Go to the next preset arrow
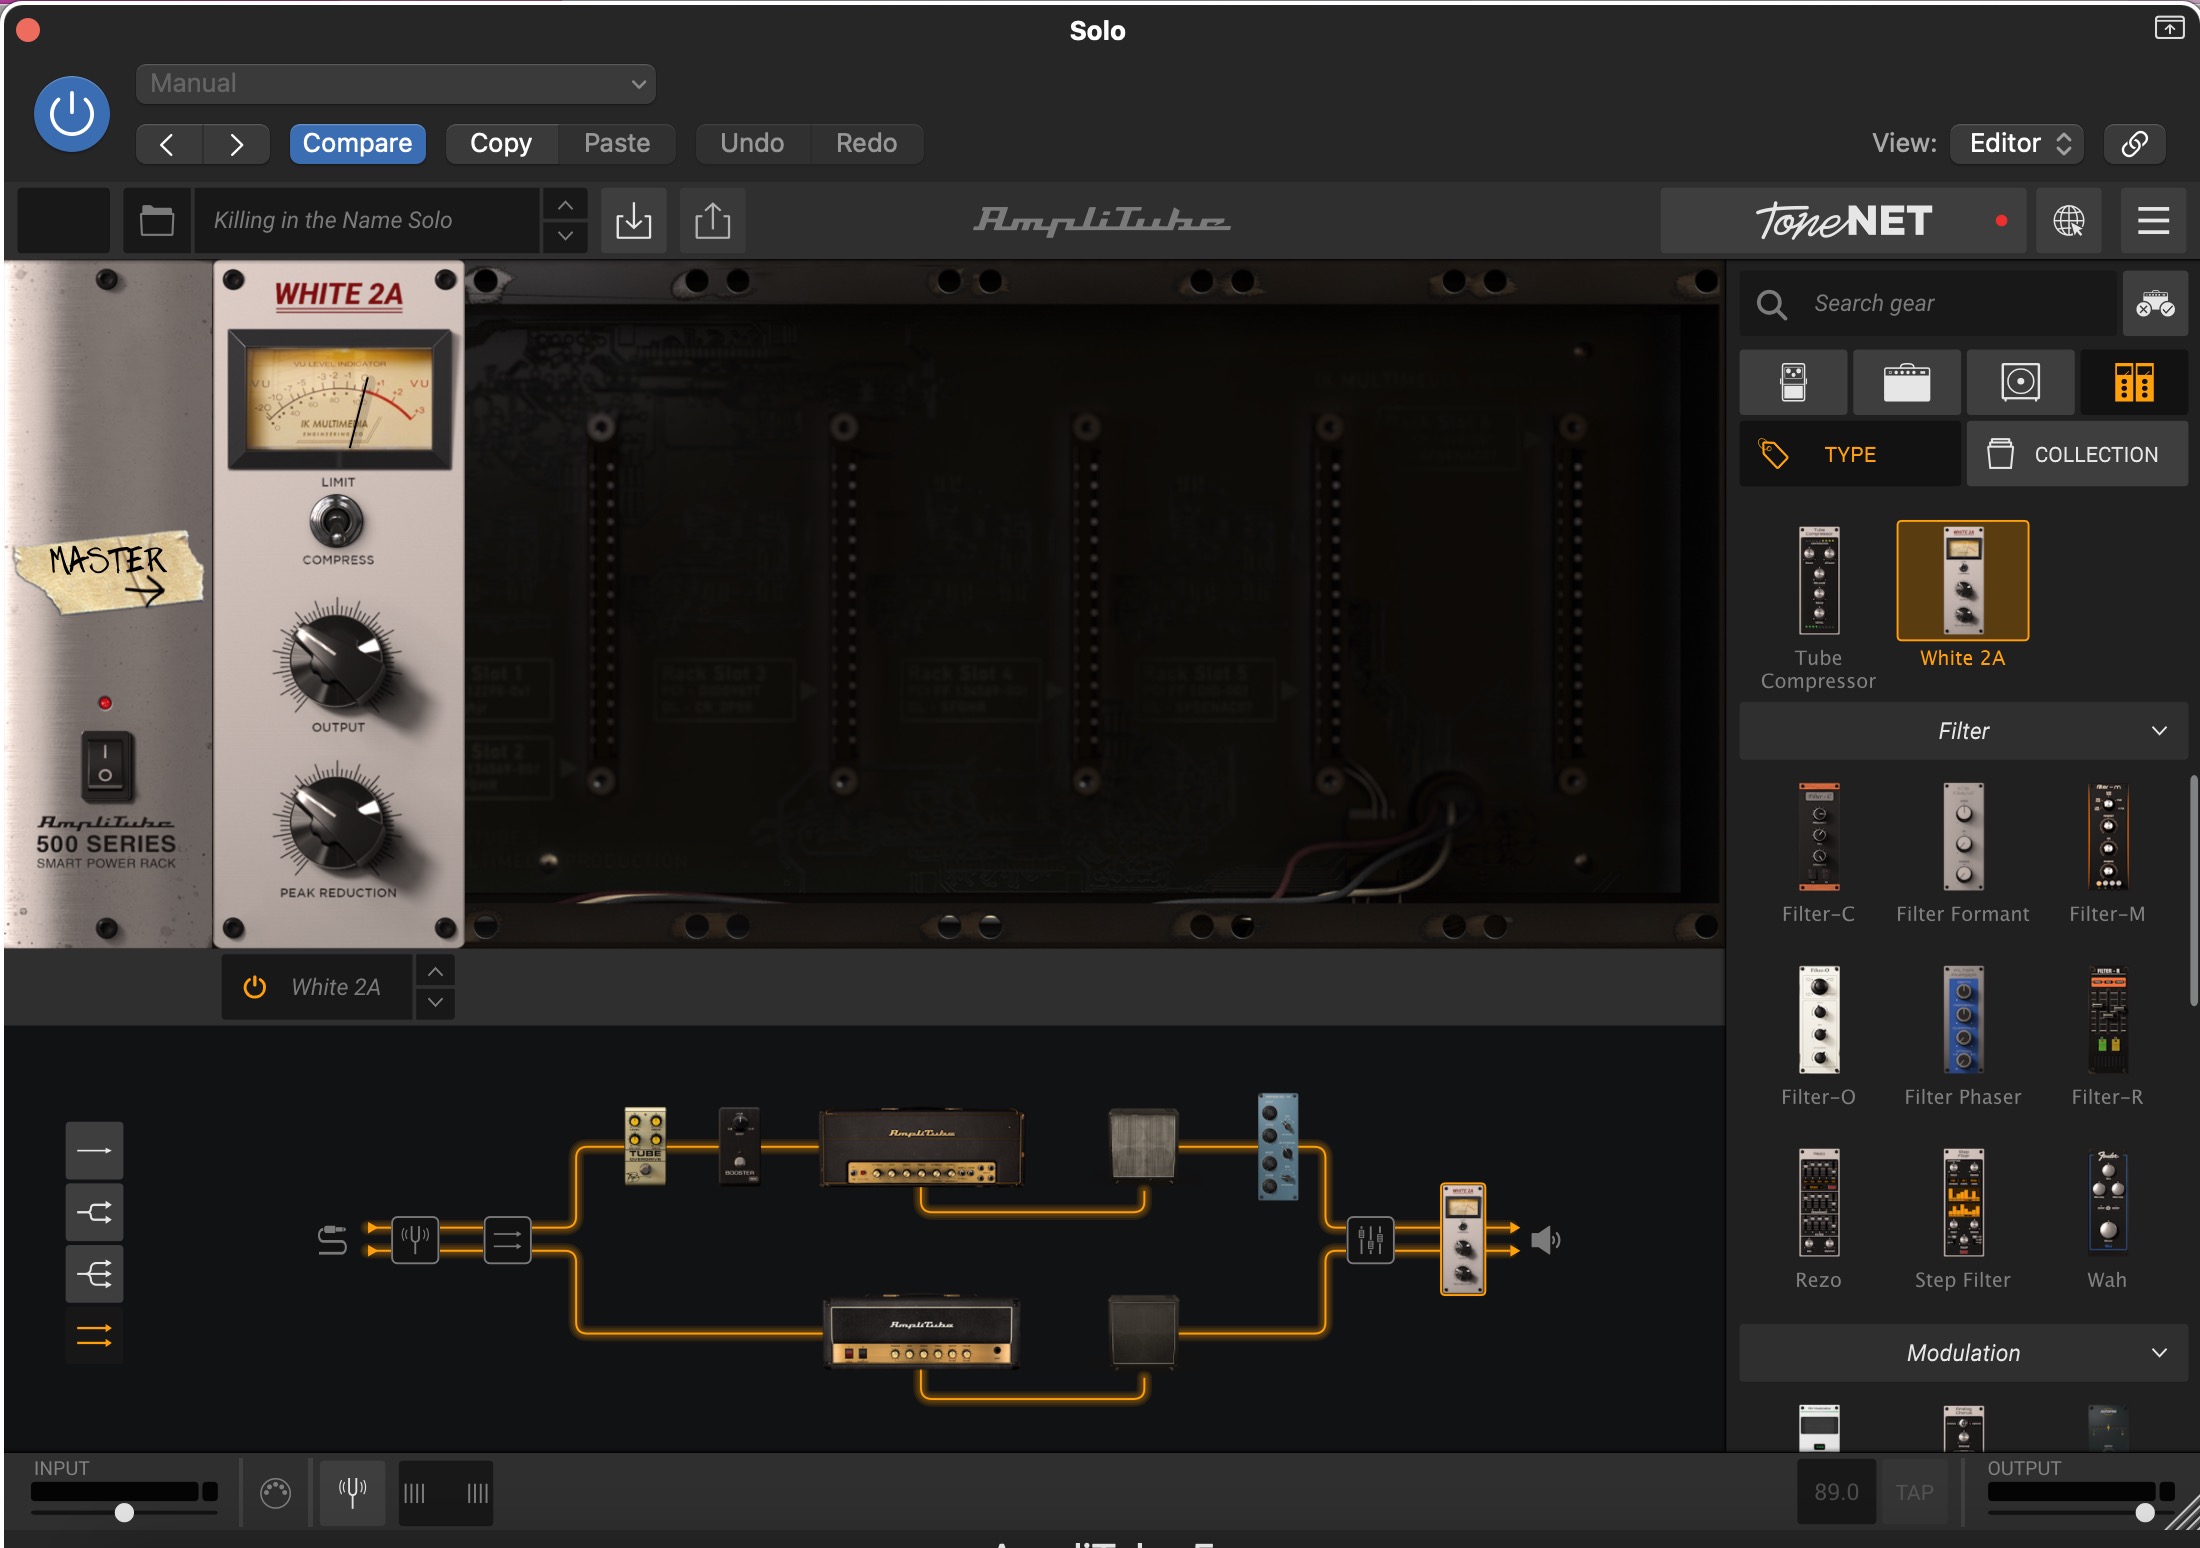Image resolution: width=2200 pixels, height=1548 pixels. click(236, 144)
